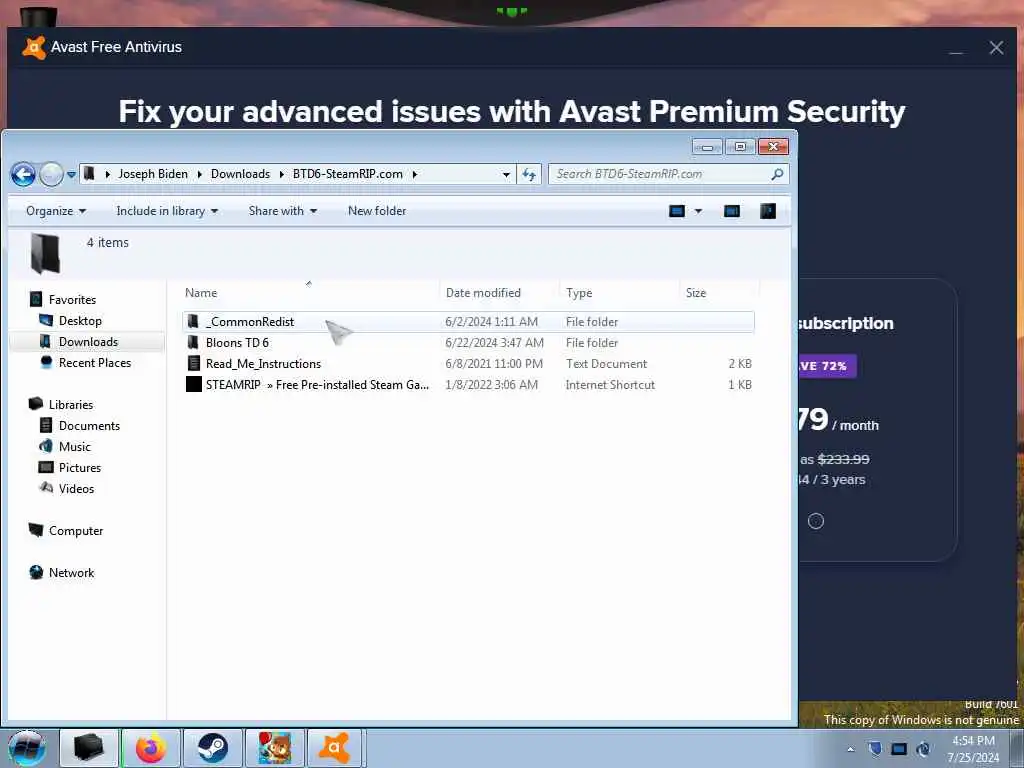Viewport: 1024px width, 768px height.
Task: Select Network in navigation pane
Action: click(71, 573)
